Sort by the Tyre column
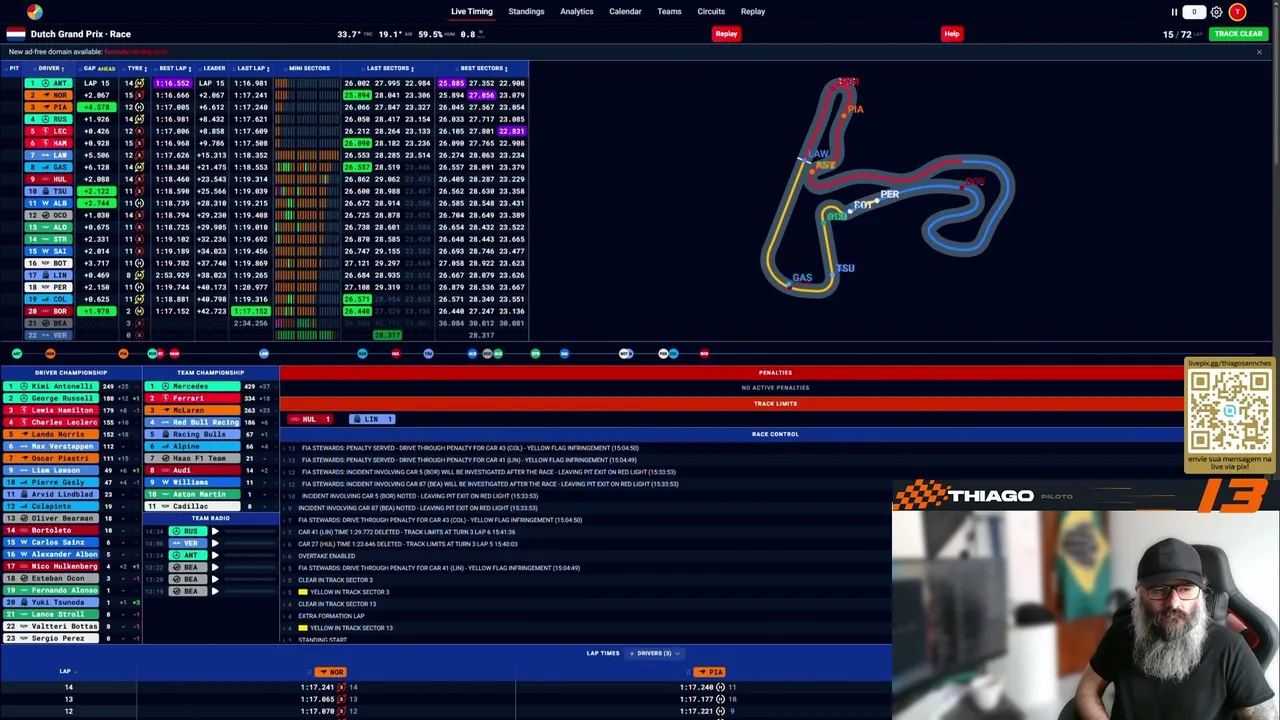Screen dimensions: 1280x720 coord(136,68)
